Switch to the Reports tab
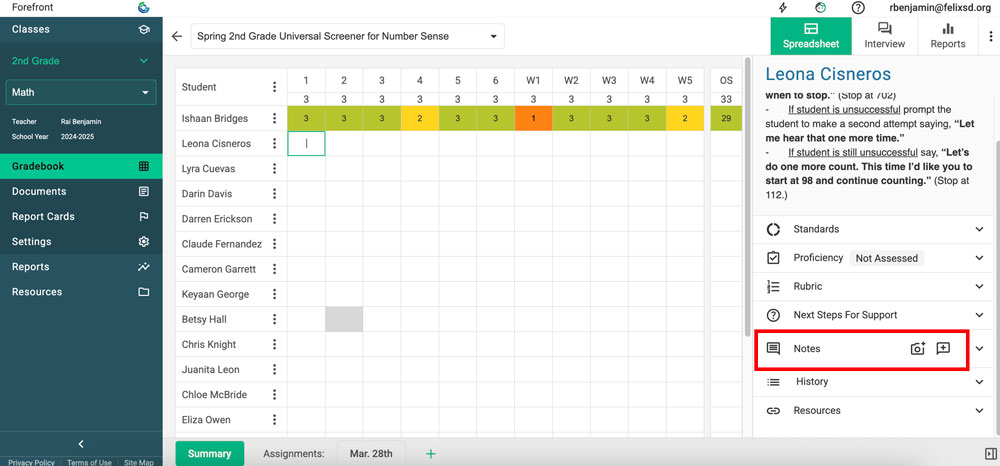Image resolution: width=1000 pixels, height=466 pixels. 947,35
